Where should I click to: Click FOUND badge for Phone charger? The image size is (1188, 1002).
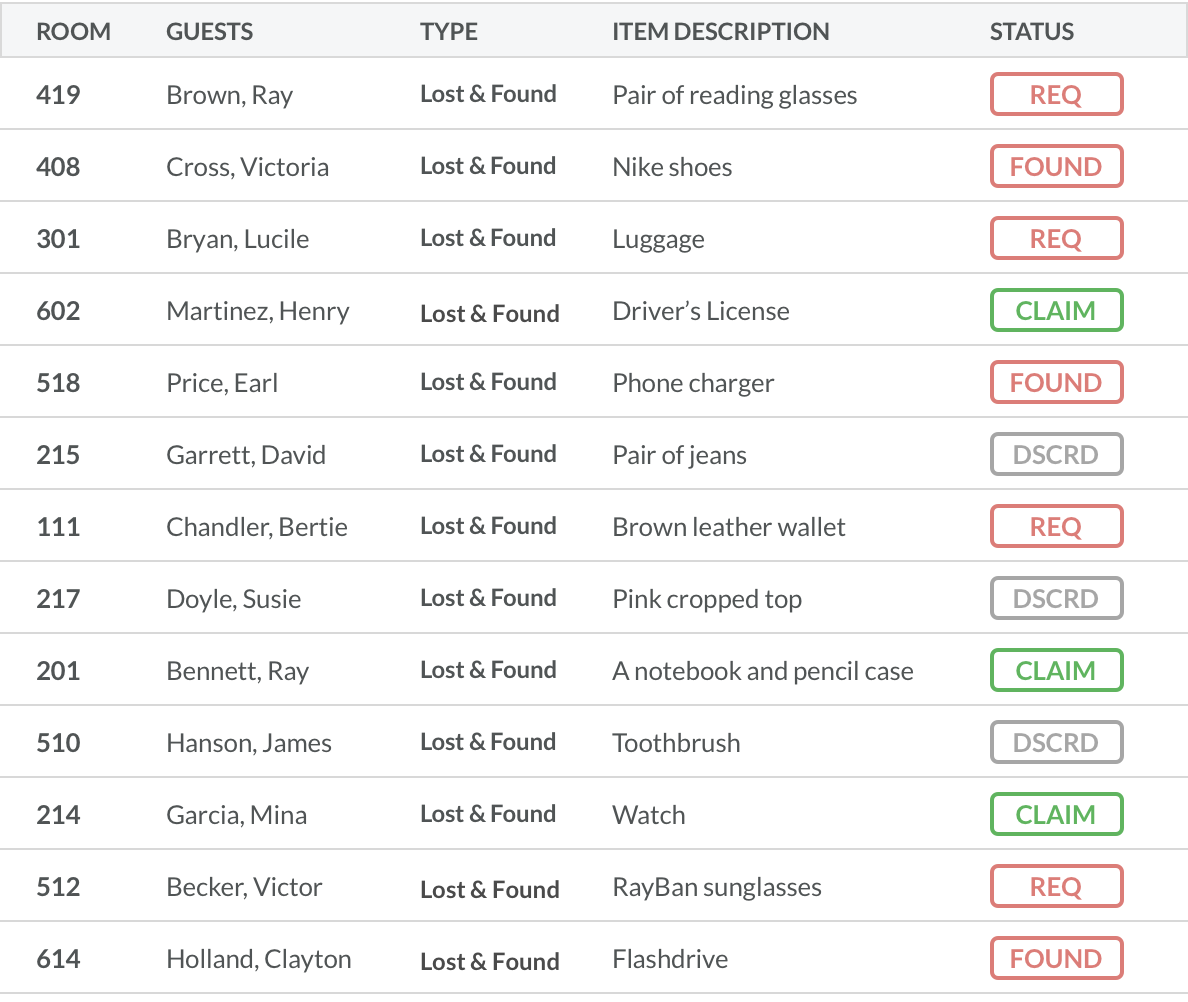coord(1056,383)
